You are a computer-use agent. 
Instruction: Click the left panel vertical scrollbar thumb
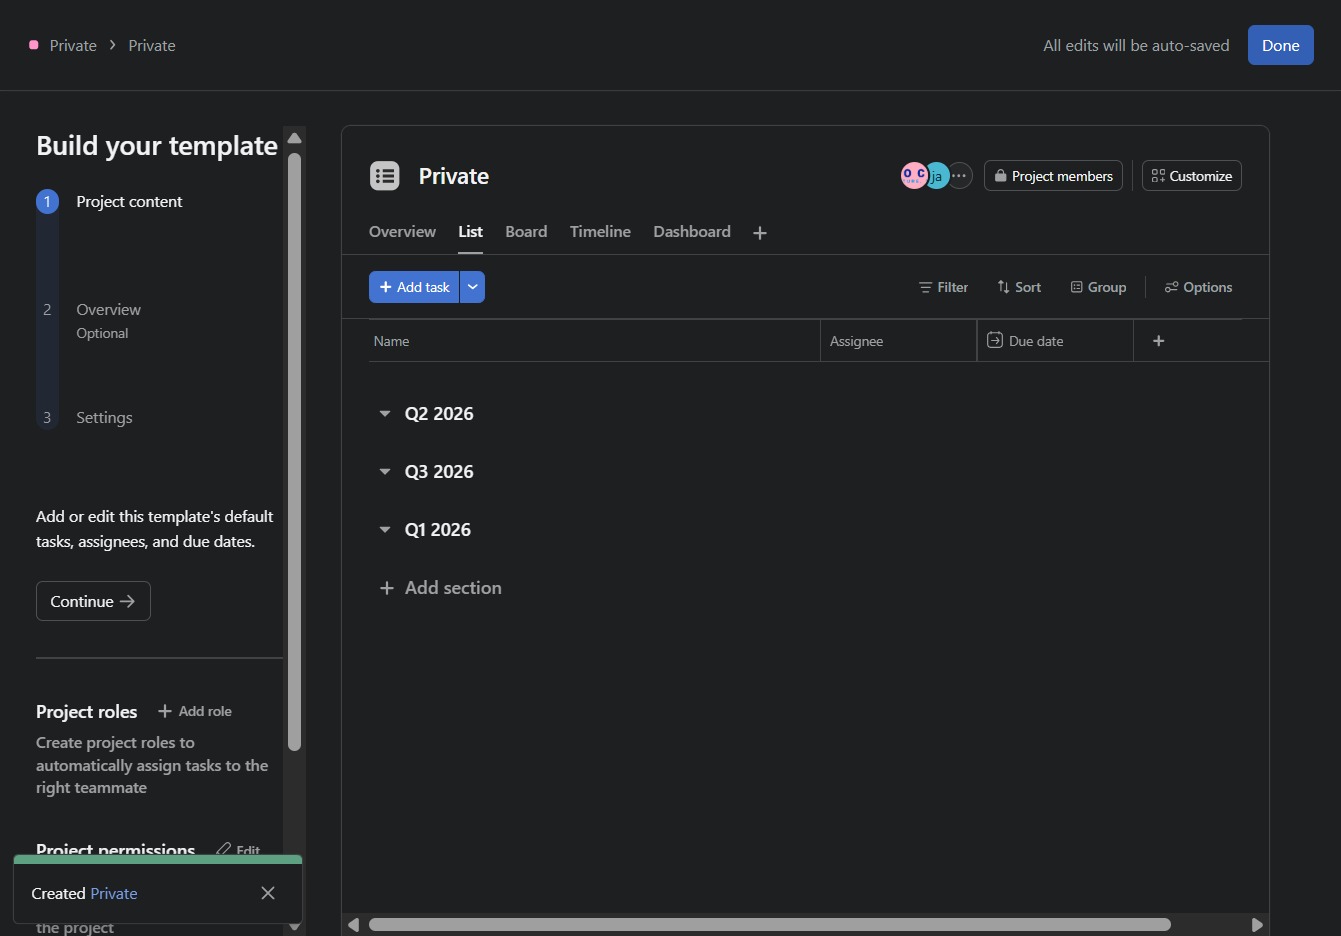(294, 451)
